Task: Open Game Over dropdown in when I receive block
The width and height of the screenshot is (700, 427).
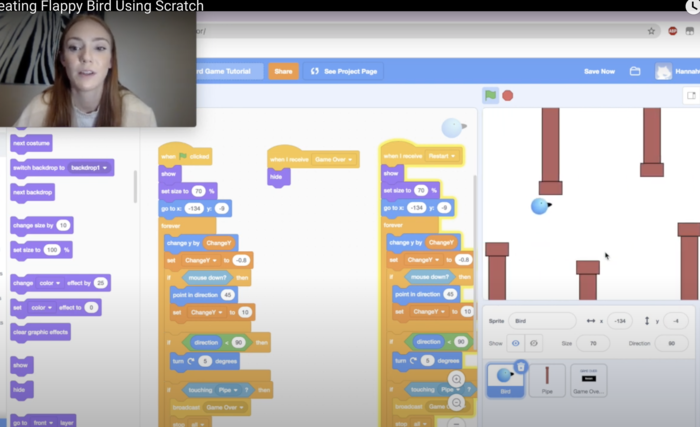Action: [x=333, y=159]
